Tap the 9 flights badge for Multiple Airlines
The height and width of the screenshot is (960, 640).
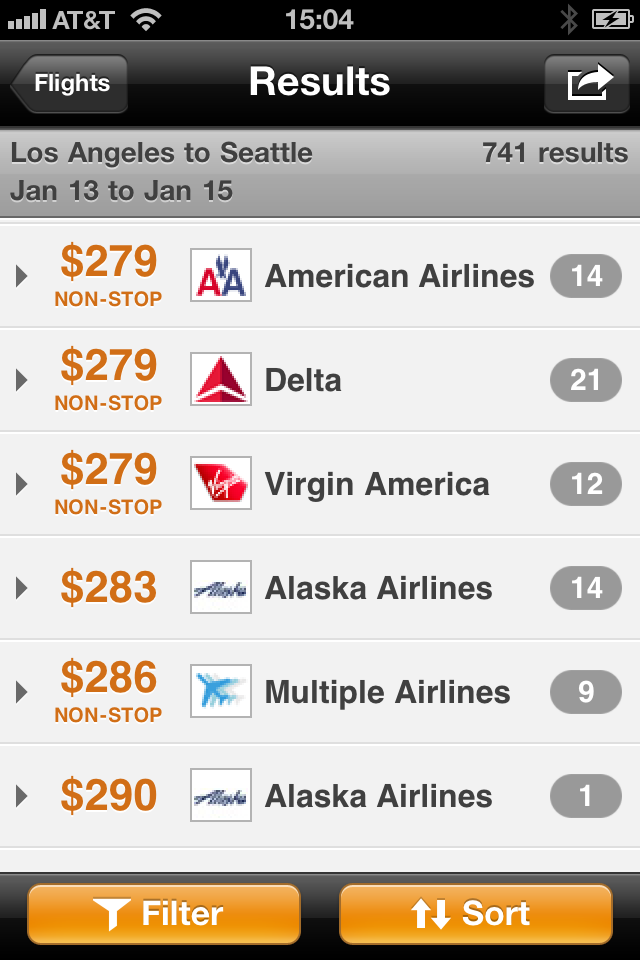point(586,692)
